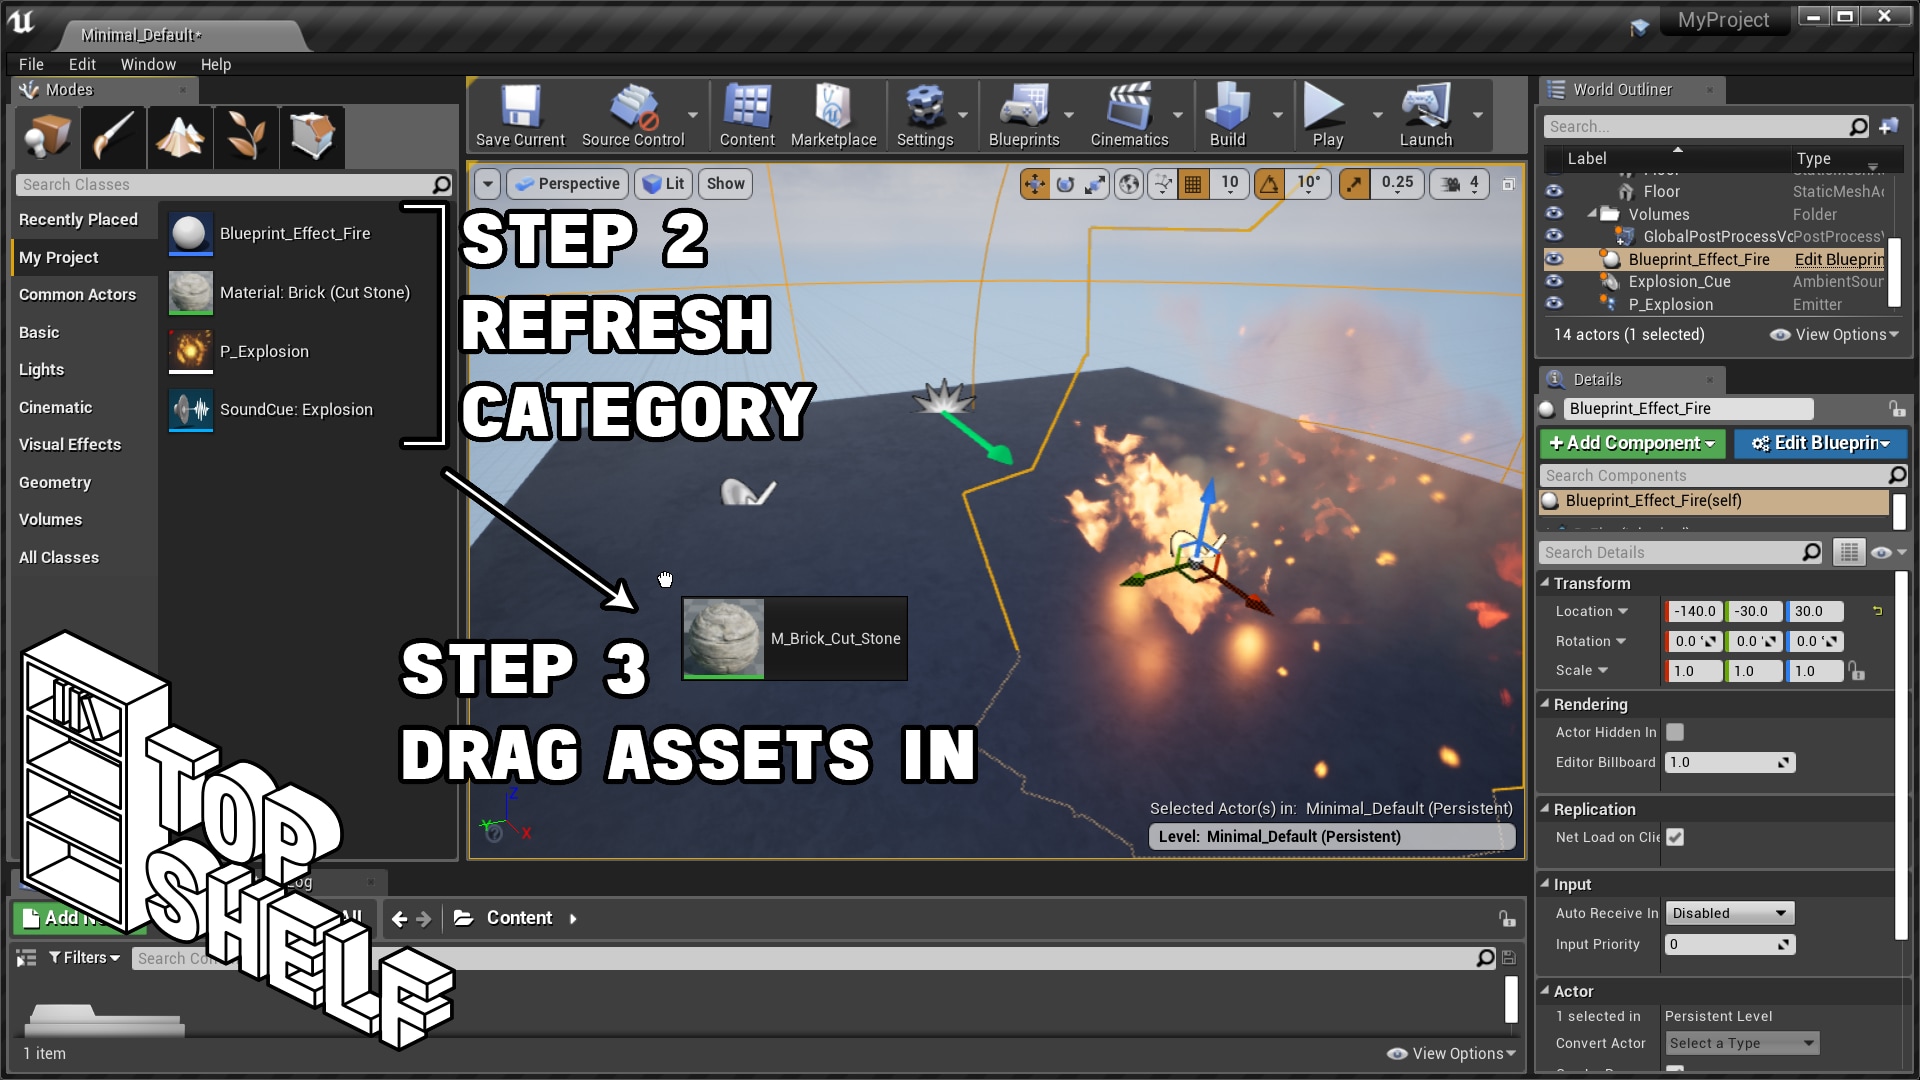Open Content Browser Filters dropdown
The width and height of the screenshot is (1920, 1080).
click(84, 958)
